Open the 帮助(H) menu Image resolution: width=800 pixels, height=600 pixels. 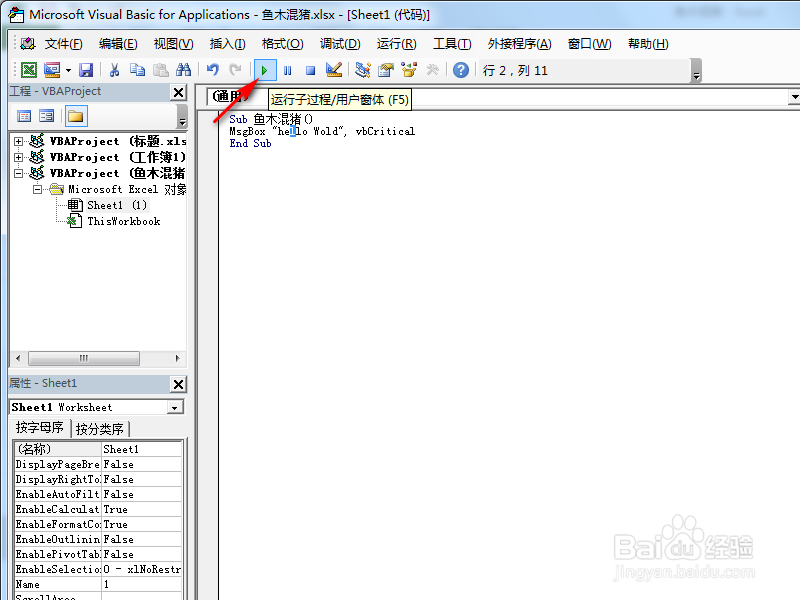pos(648,44)
